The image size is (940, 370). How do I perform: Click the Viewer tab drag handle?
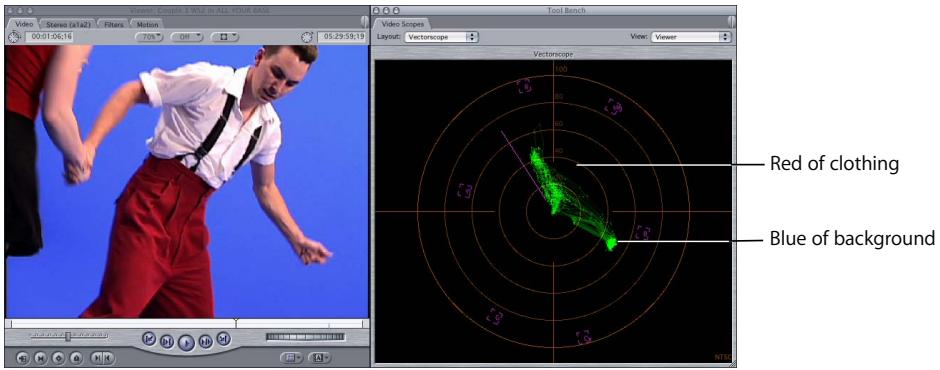(364, 23)
